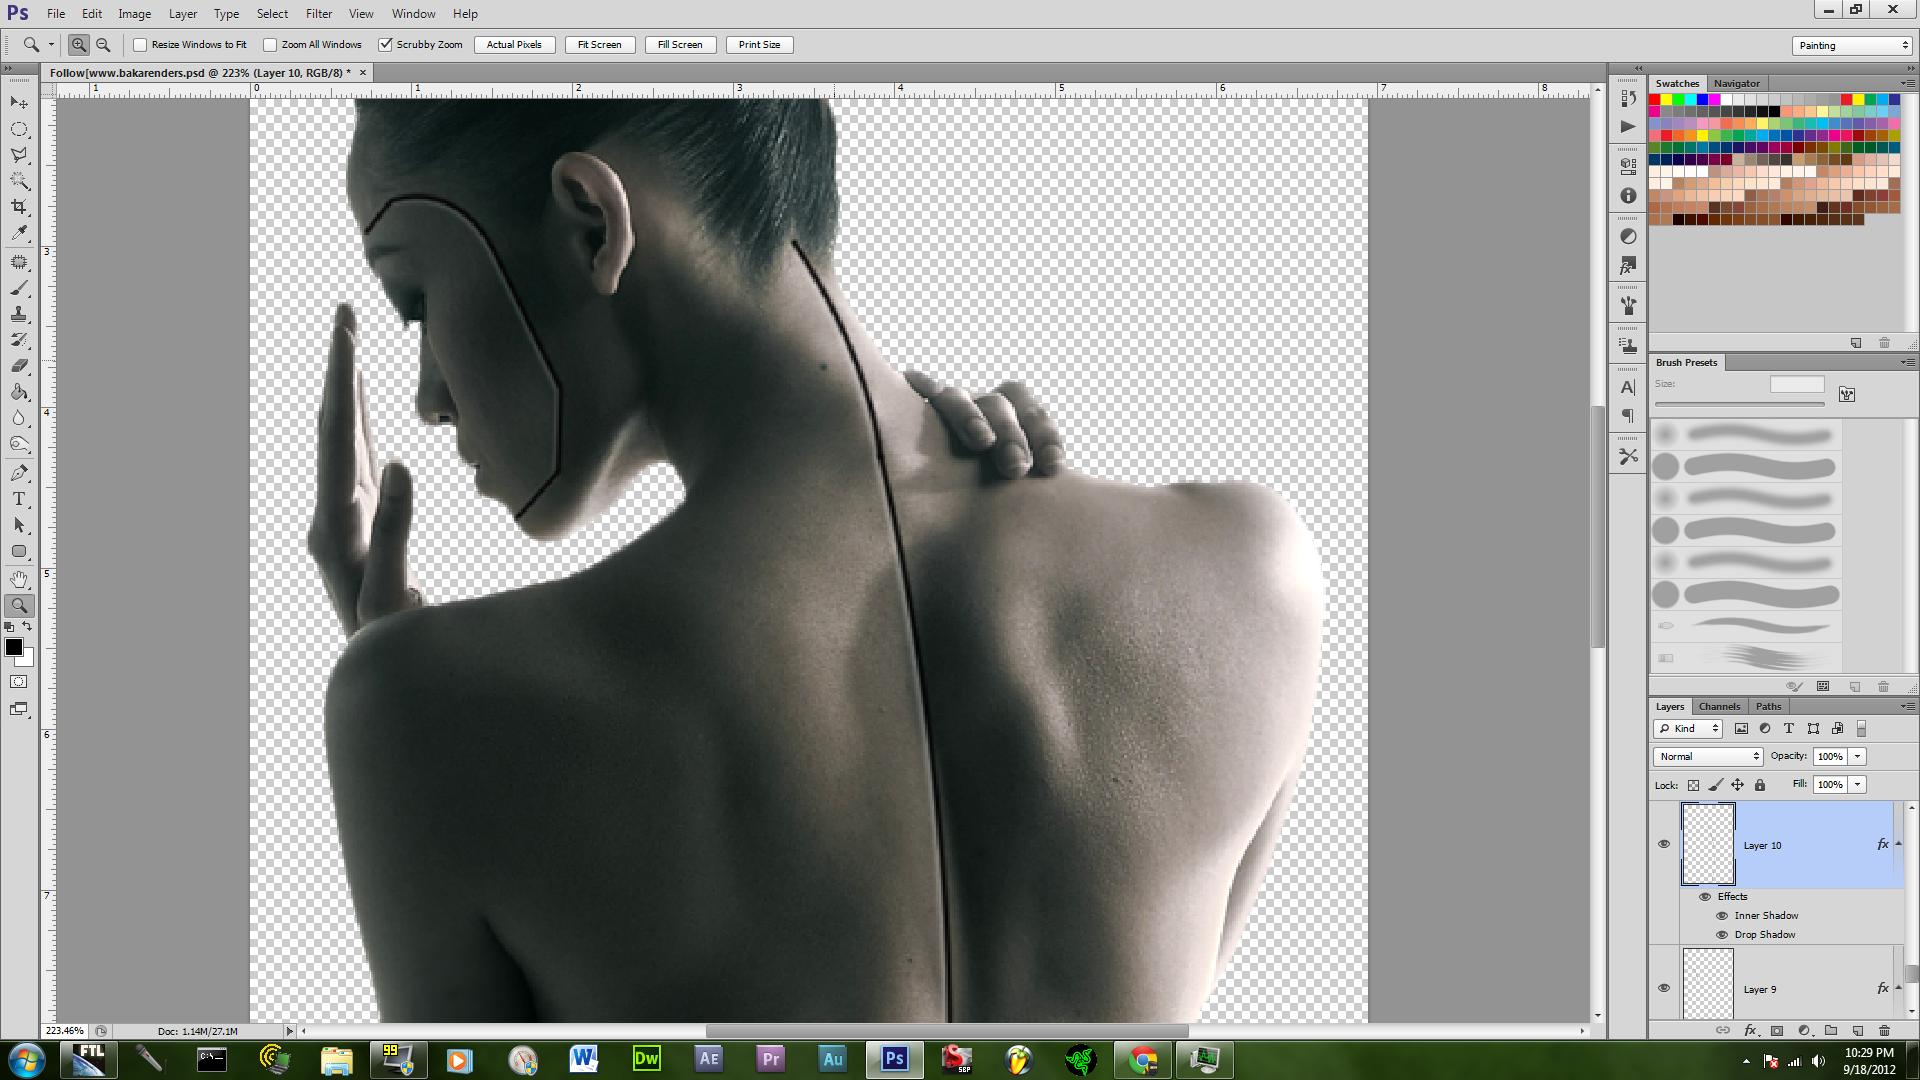Select the Eraser tool
This screenshot has height=1080, width=1920.
point(19,366)
